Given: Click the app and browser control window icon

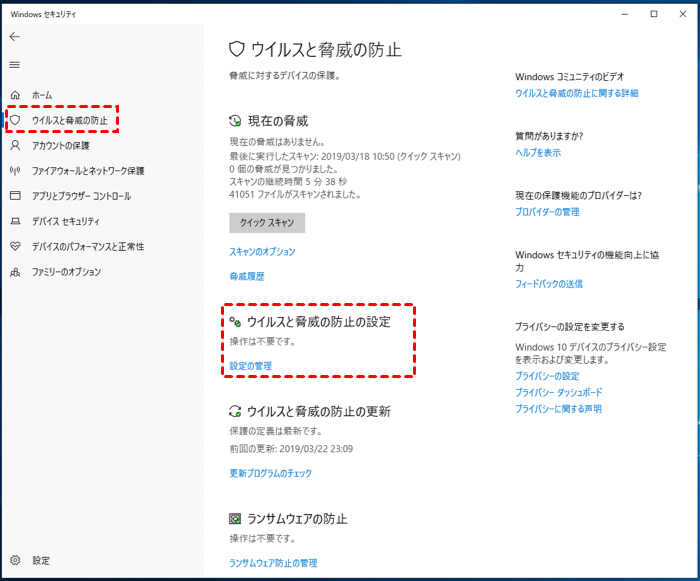Looking at the screenshot, I should [15, 196].
